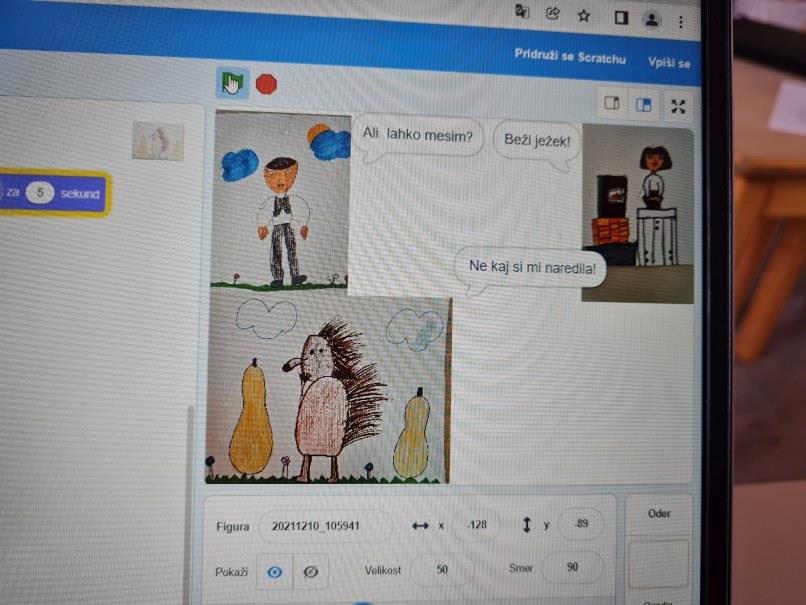Click the hedgehog drawing sprite on stage
The width and height of the screenshot is (806, 605).
328,390
